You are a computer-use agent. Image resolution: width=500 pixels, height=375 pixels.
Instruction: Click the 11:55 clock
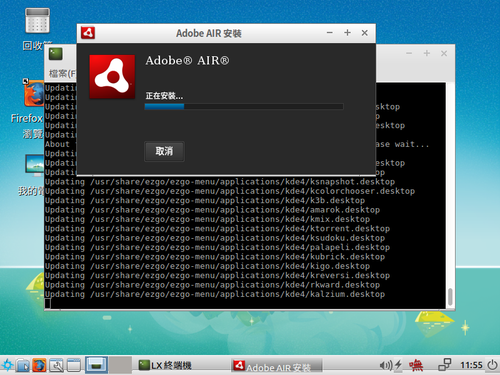tap(471, 365)
